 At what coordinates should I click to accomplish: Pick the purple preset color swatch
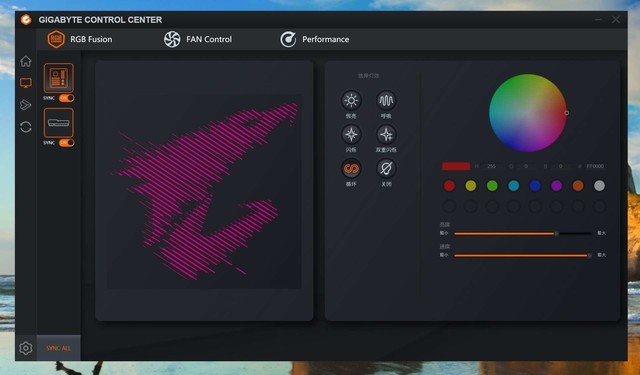(556, 186)
